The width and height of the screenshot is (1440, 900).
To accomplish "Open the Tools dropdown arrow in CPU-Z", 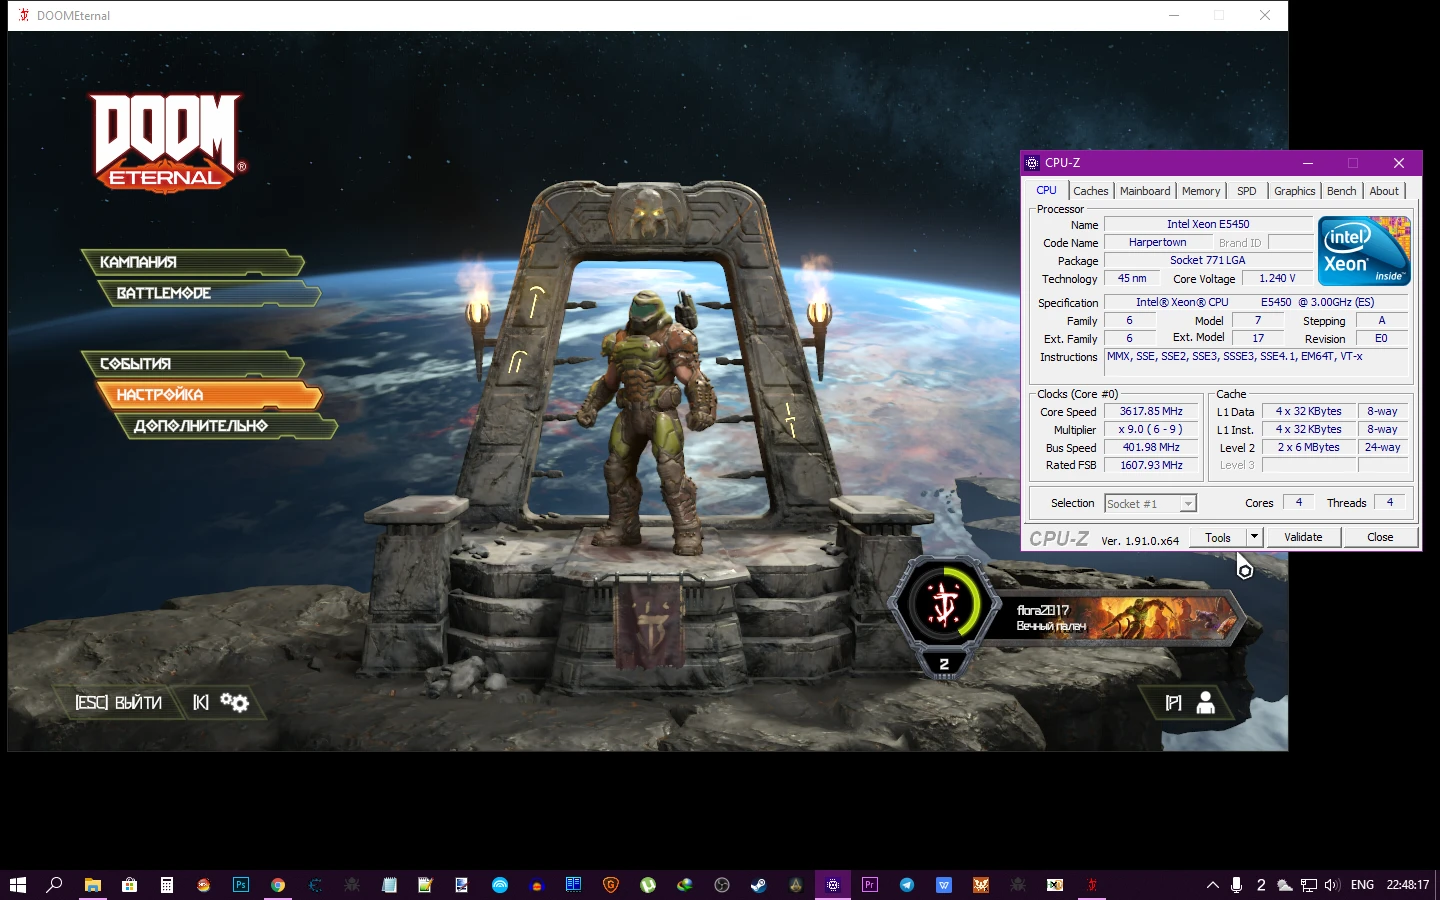I will coord(1254,537).
